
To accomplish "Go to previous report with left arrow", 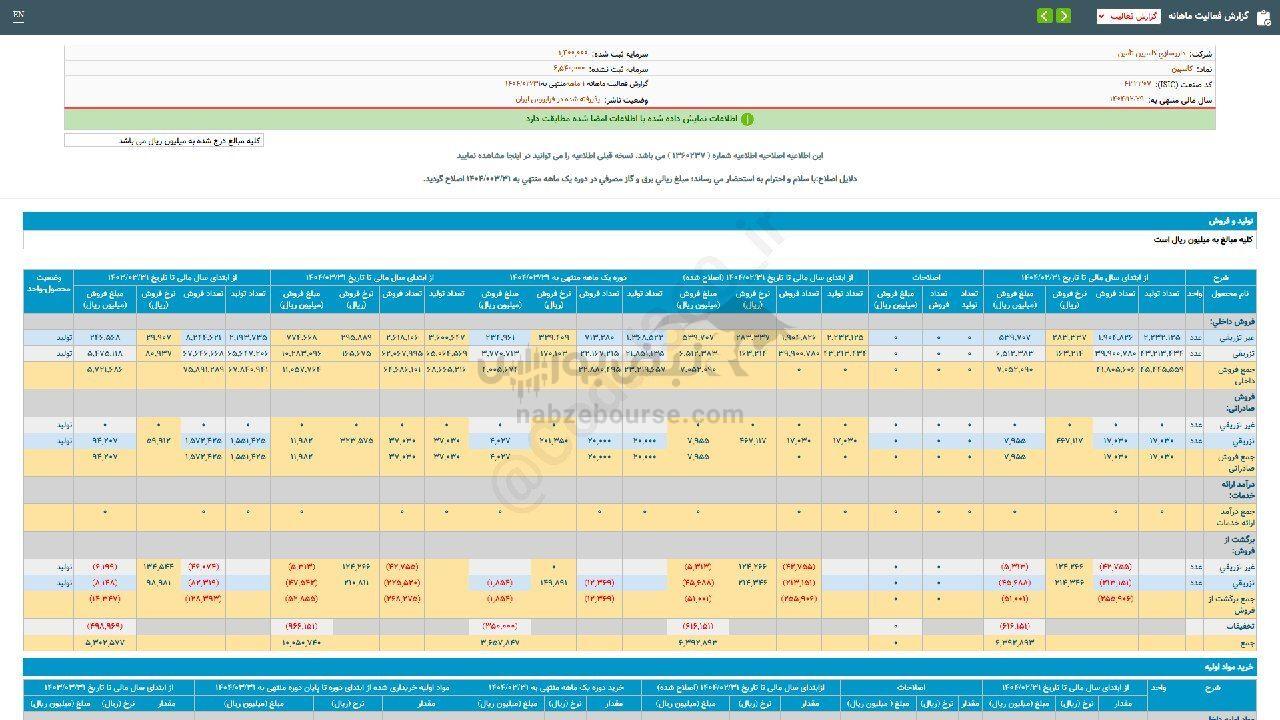I will click(x=1045, y=16).
